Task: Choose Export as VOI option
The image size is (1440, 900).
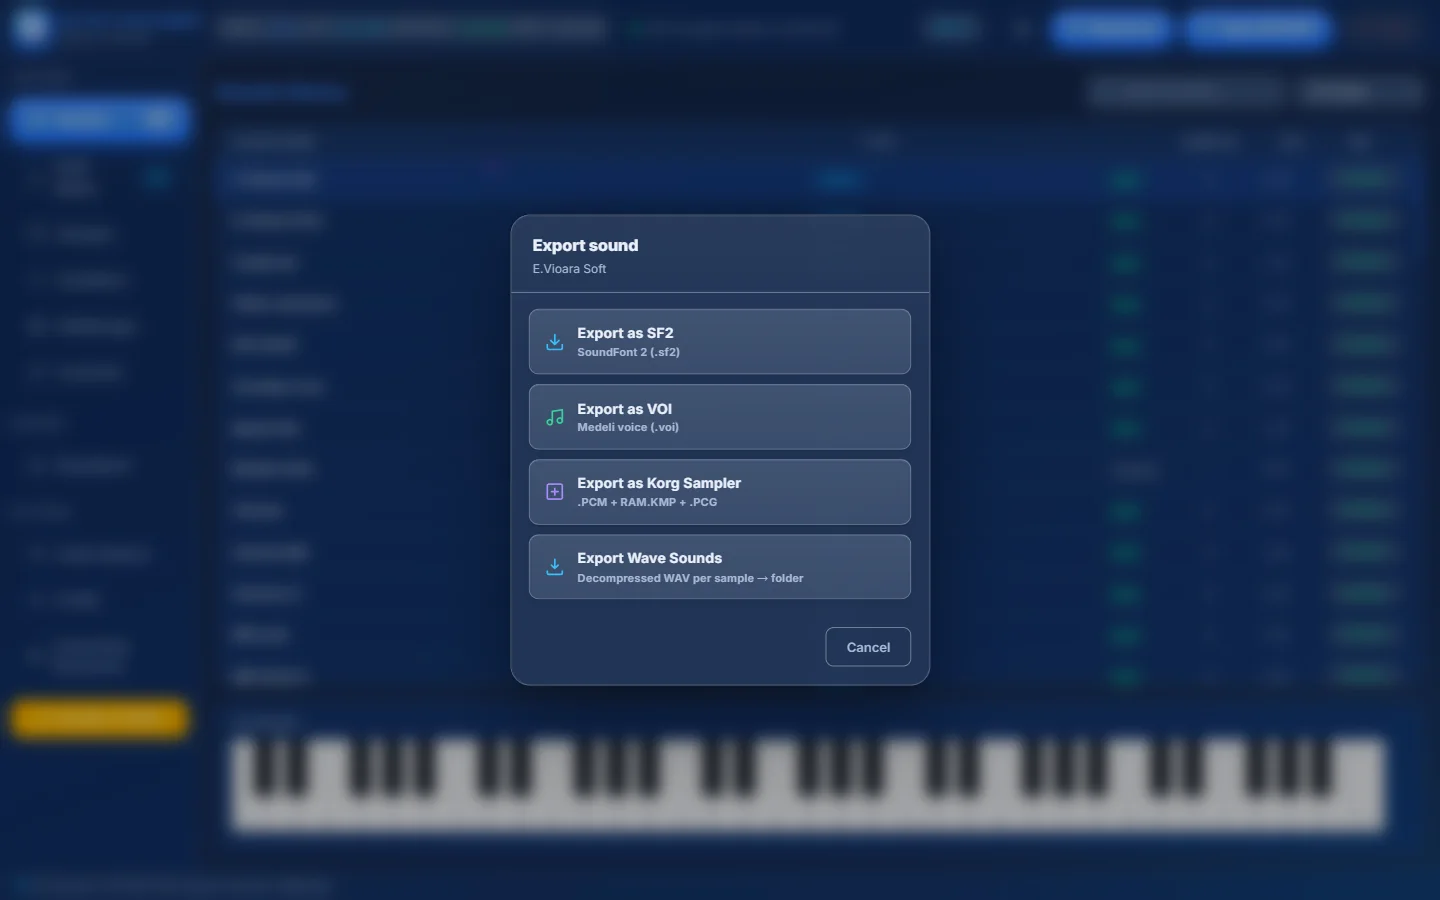Action: coord(719,417)
